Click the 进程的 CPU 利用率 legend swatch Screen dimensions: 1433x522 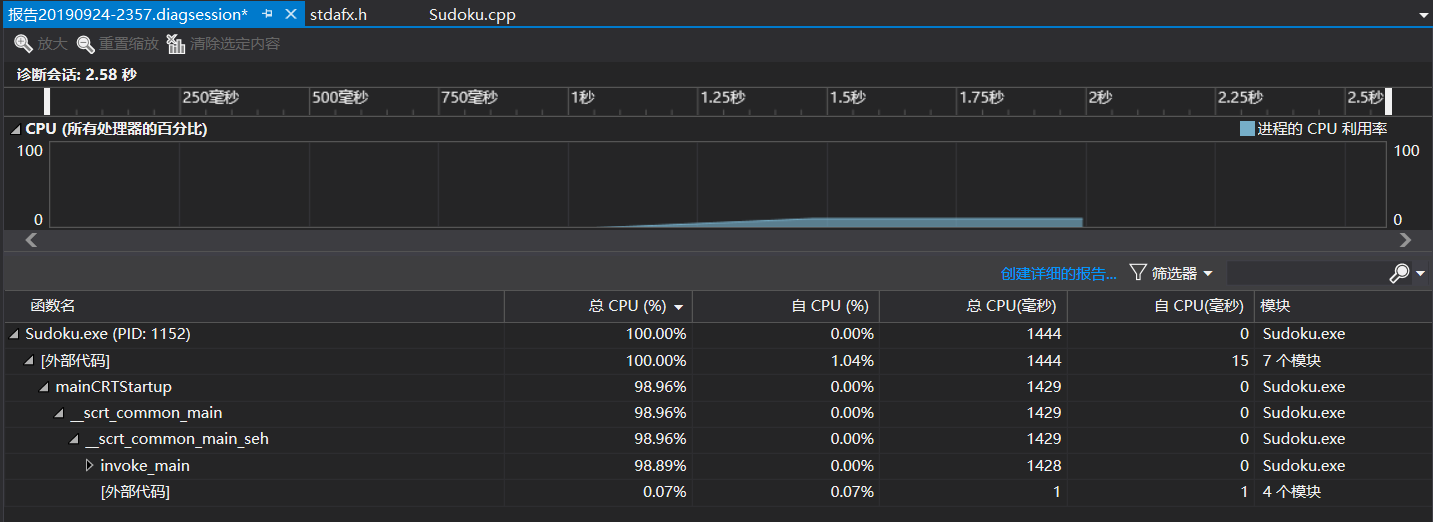coord(1246,129)
